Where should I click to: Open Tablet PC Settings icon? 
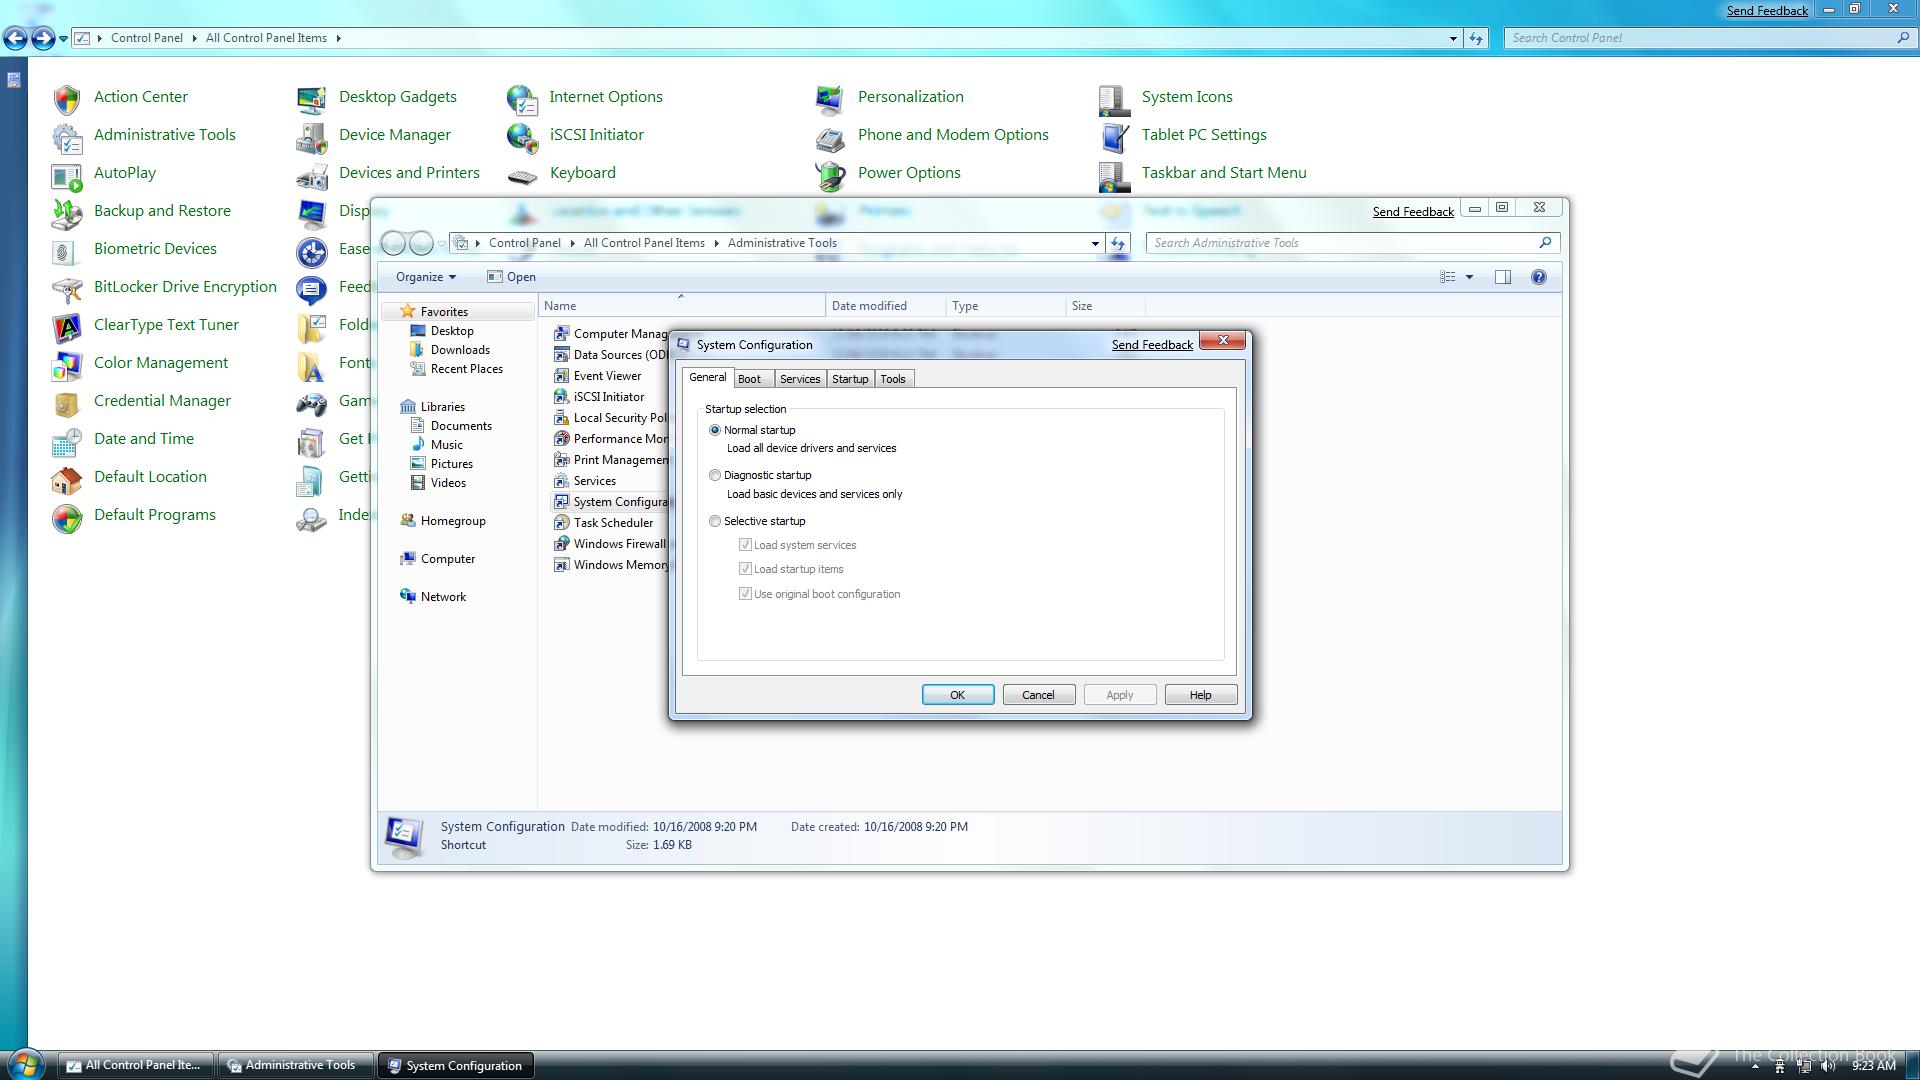point(1115,136)
